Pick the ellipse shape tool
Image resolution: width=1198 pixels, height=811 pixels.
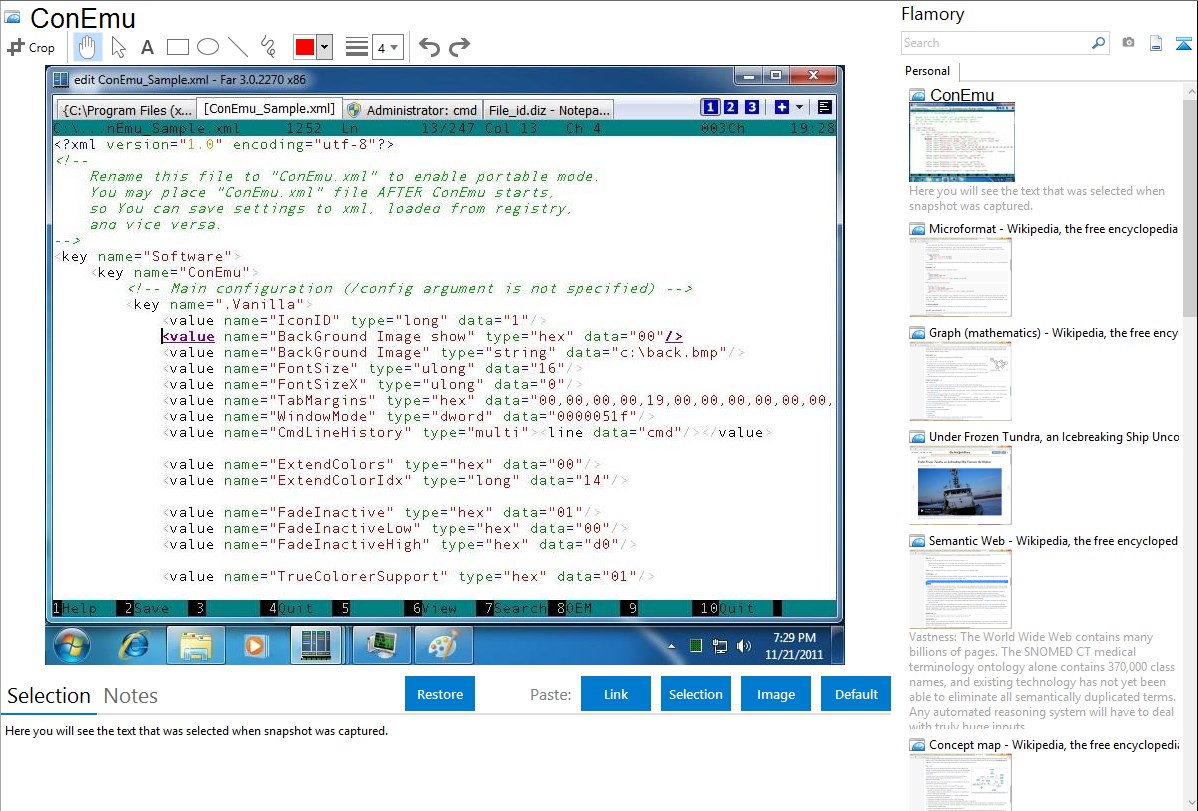[208, 47]
